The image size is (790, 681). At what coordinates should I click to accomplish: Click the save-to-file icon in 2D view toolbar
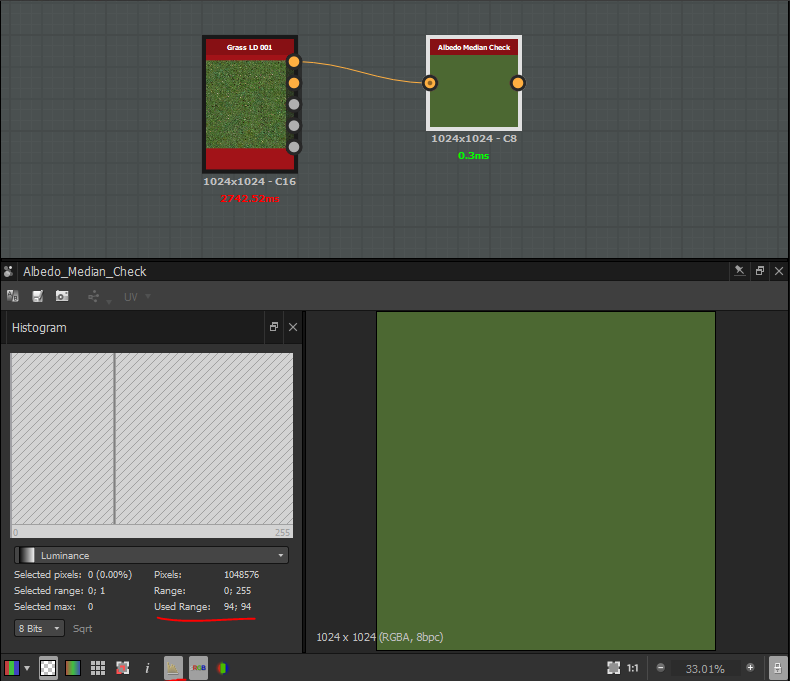click(38, 297)
